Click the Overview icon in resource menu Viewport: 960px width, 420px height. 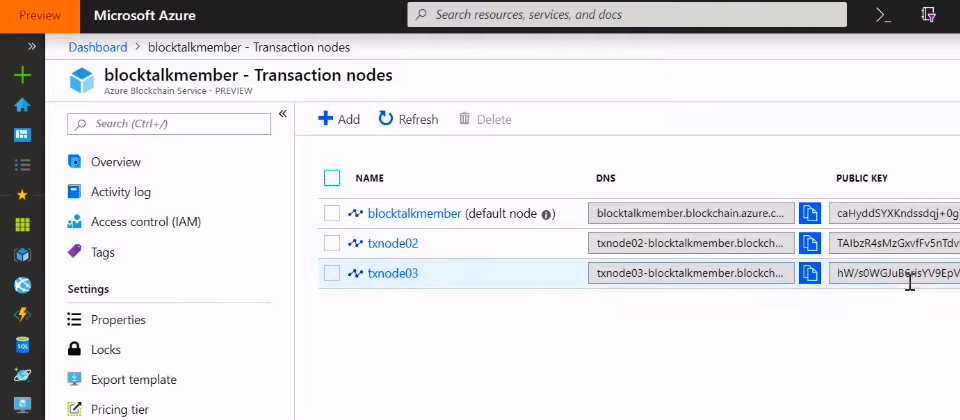point(74,162)
